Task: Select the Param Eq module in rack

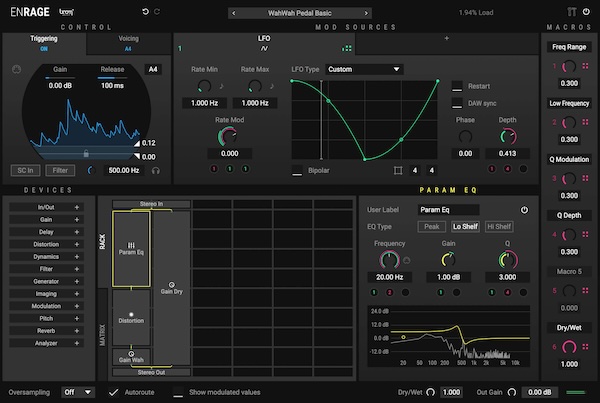Action: (x=131, y=249)
